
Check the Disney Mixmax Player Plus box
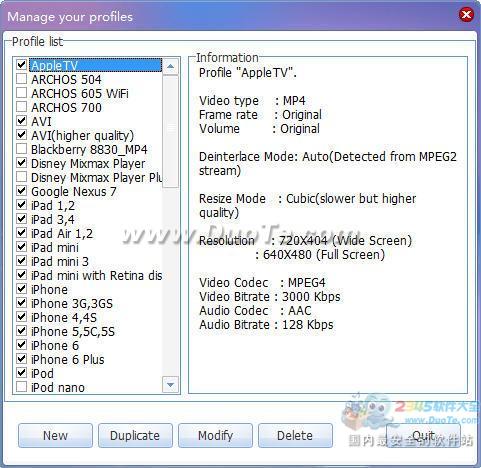pos(21,177)
